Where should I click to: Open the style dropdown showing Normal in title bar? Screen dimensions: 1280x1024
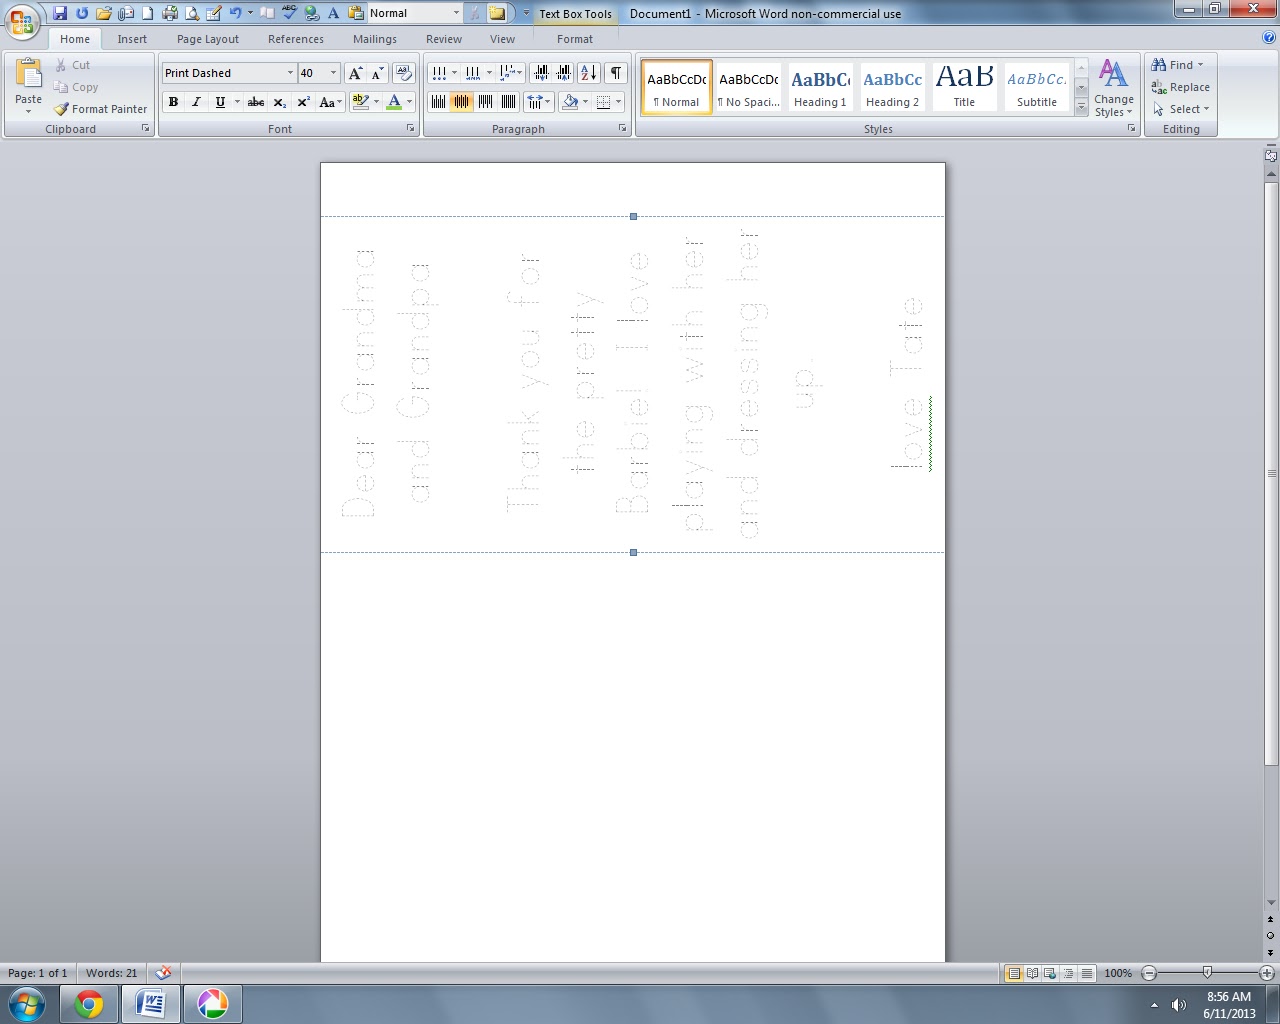(x=456, y=13)
